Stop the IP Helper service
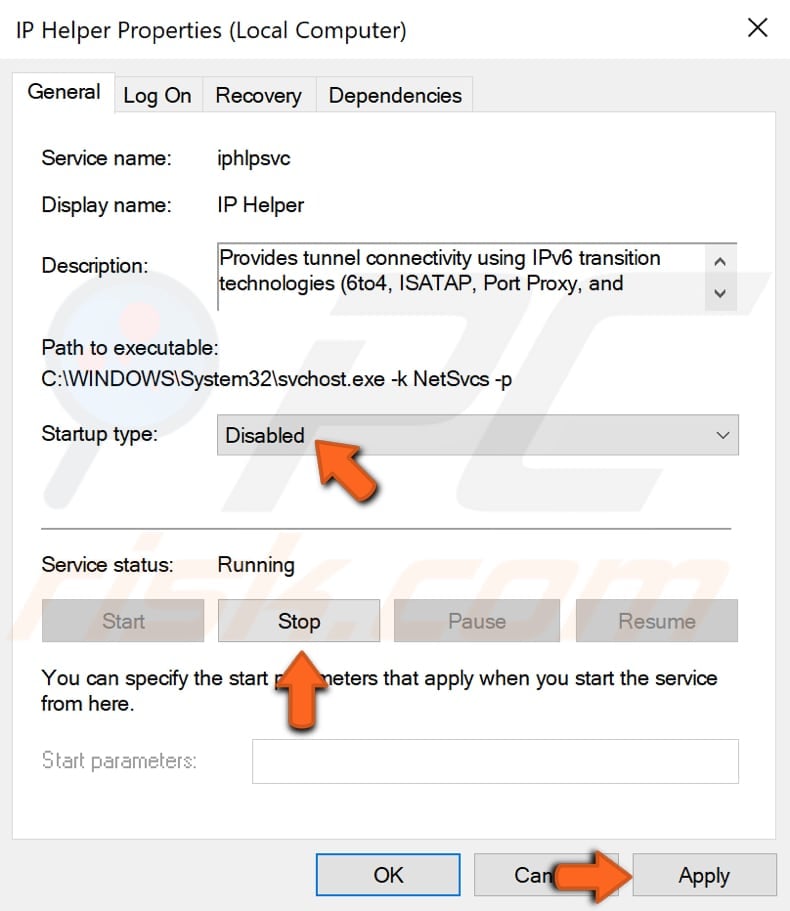The height and width of the screenshot is (911, 790). coord(298,621)
